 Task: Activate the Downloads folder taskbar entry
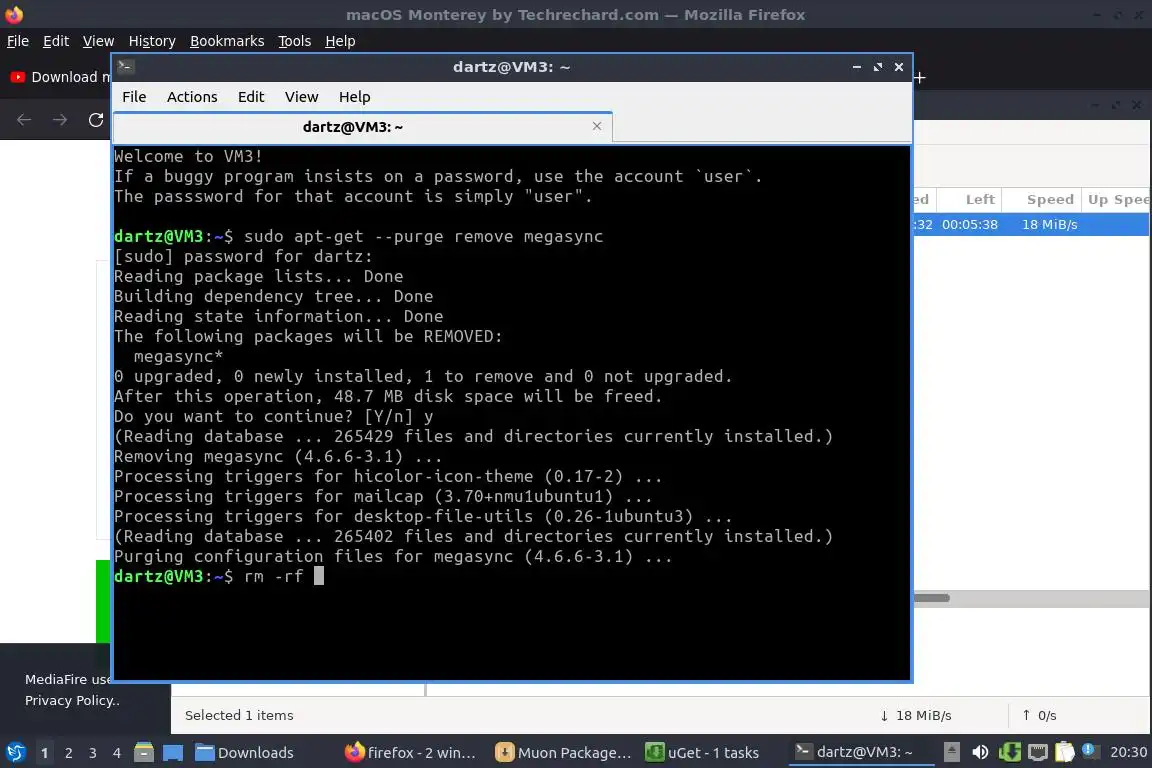click(x=245, y=753)
